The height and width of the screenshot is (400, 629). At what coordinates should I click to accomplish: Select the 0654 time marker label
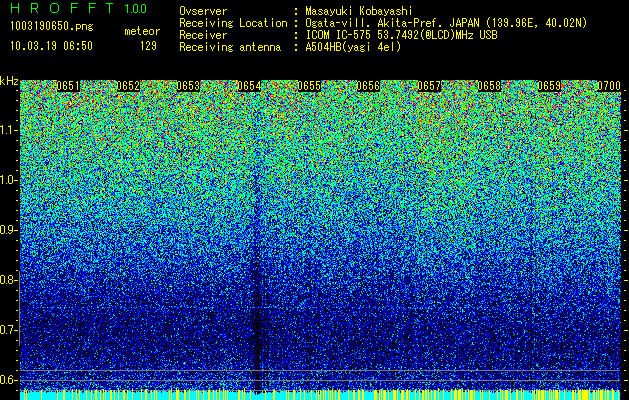coord(249,86)
